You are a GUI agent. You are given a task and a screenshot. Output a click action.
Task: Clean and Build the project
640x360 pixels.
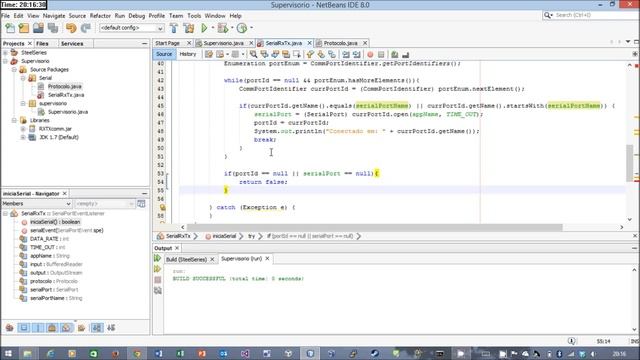pyautogui.click(x=189, y=28)
